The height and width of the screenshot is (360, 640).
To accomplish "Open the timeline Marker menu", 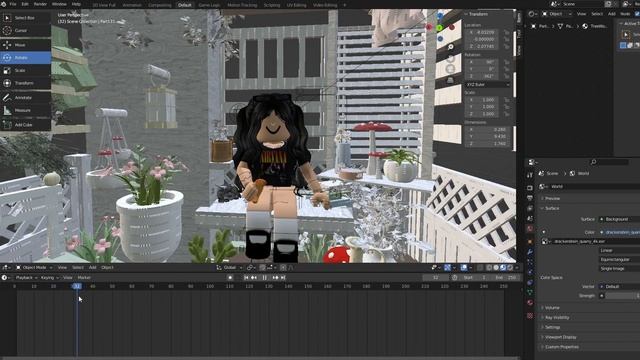I will pyautogui.click(x=84, y=278).
